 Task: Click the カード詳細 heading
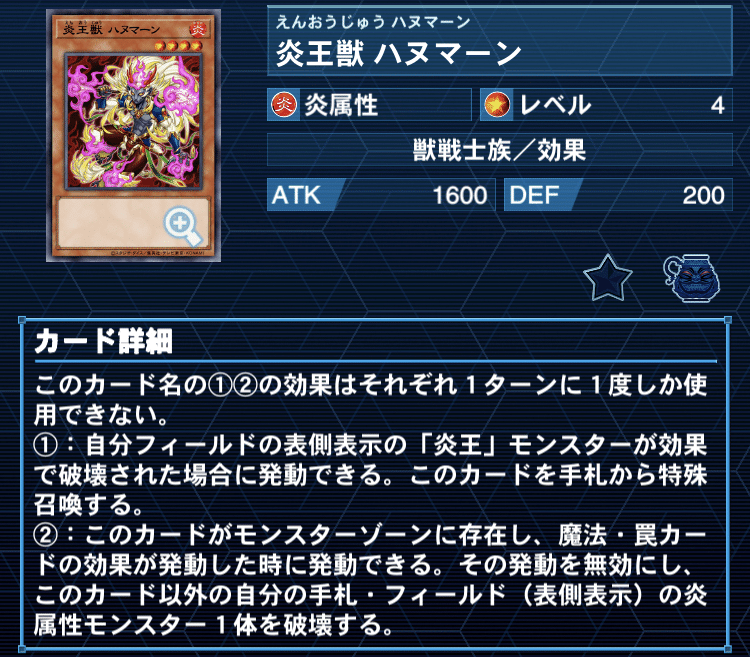[103, 341]
